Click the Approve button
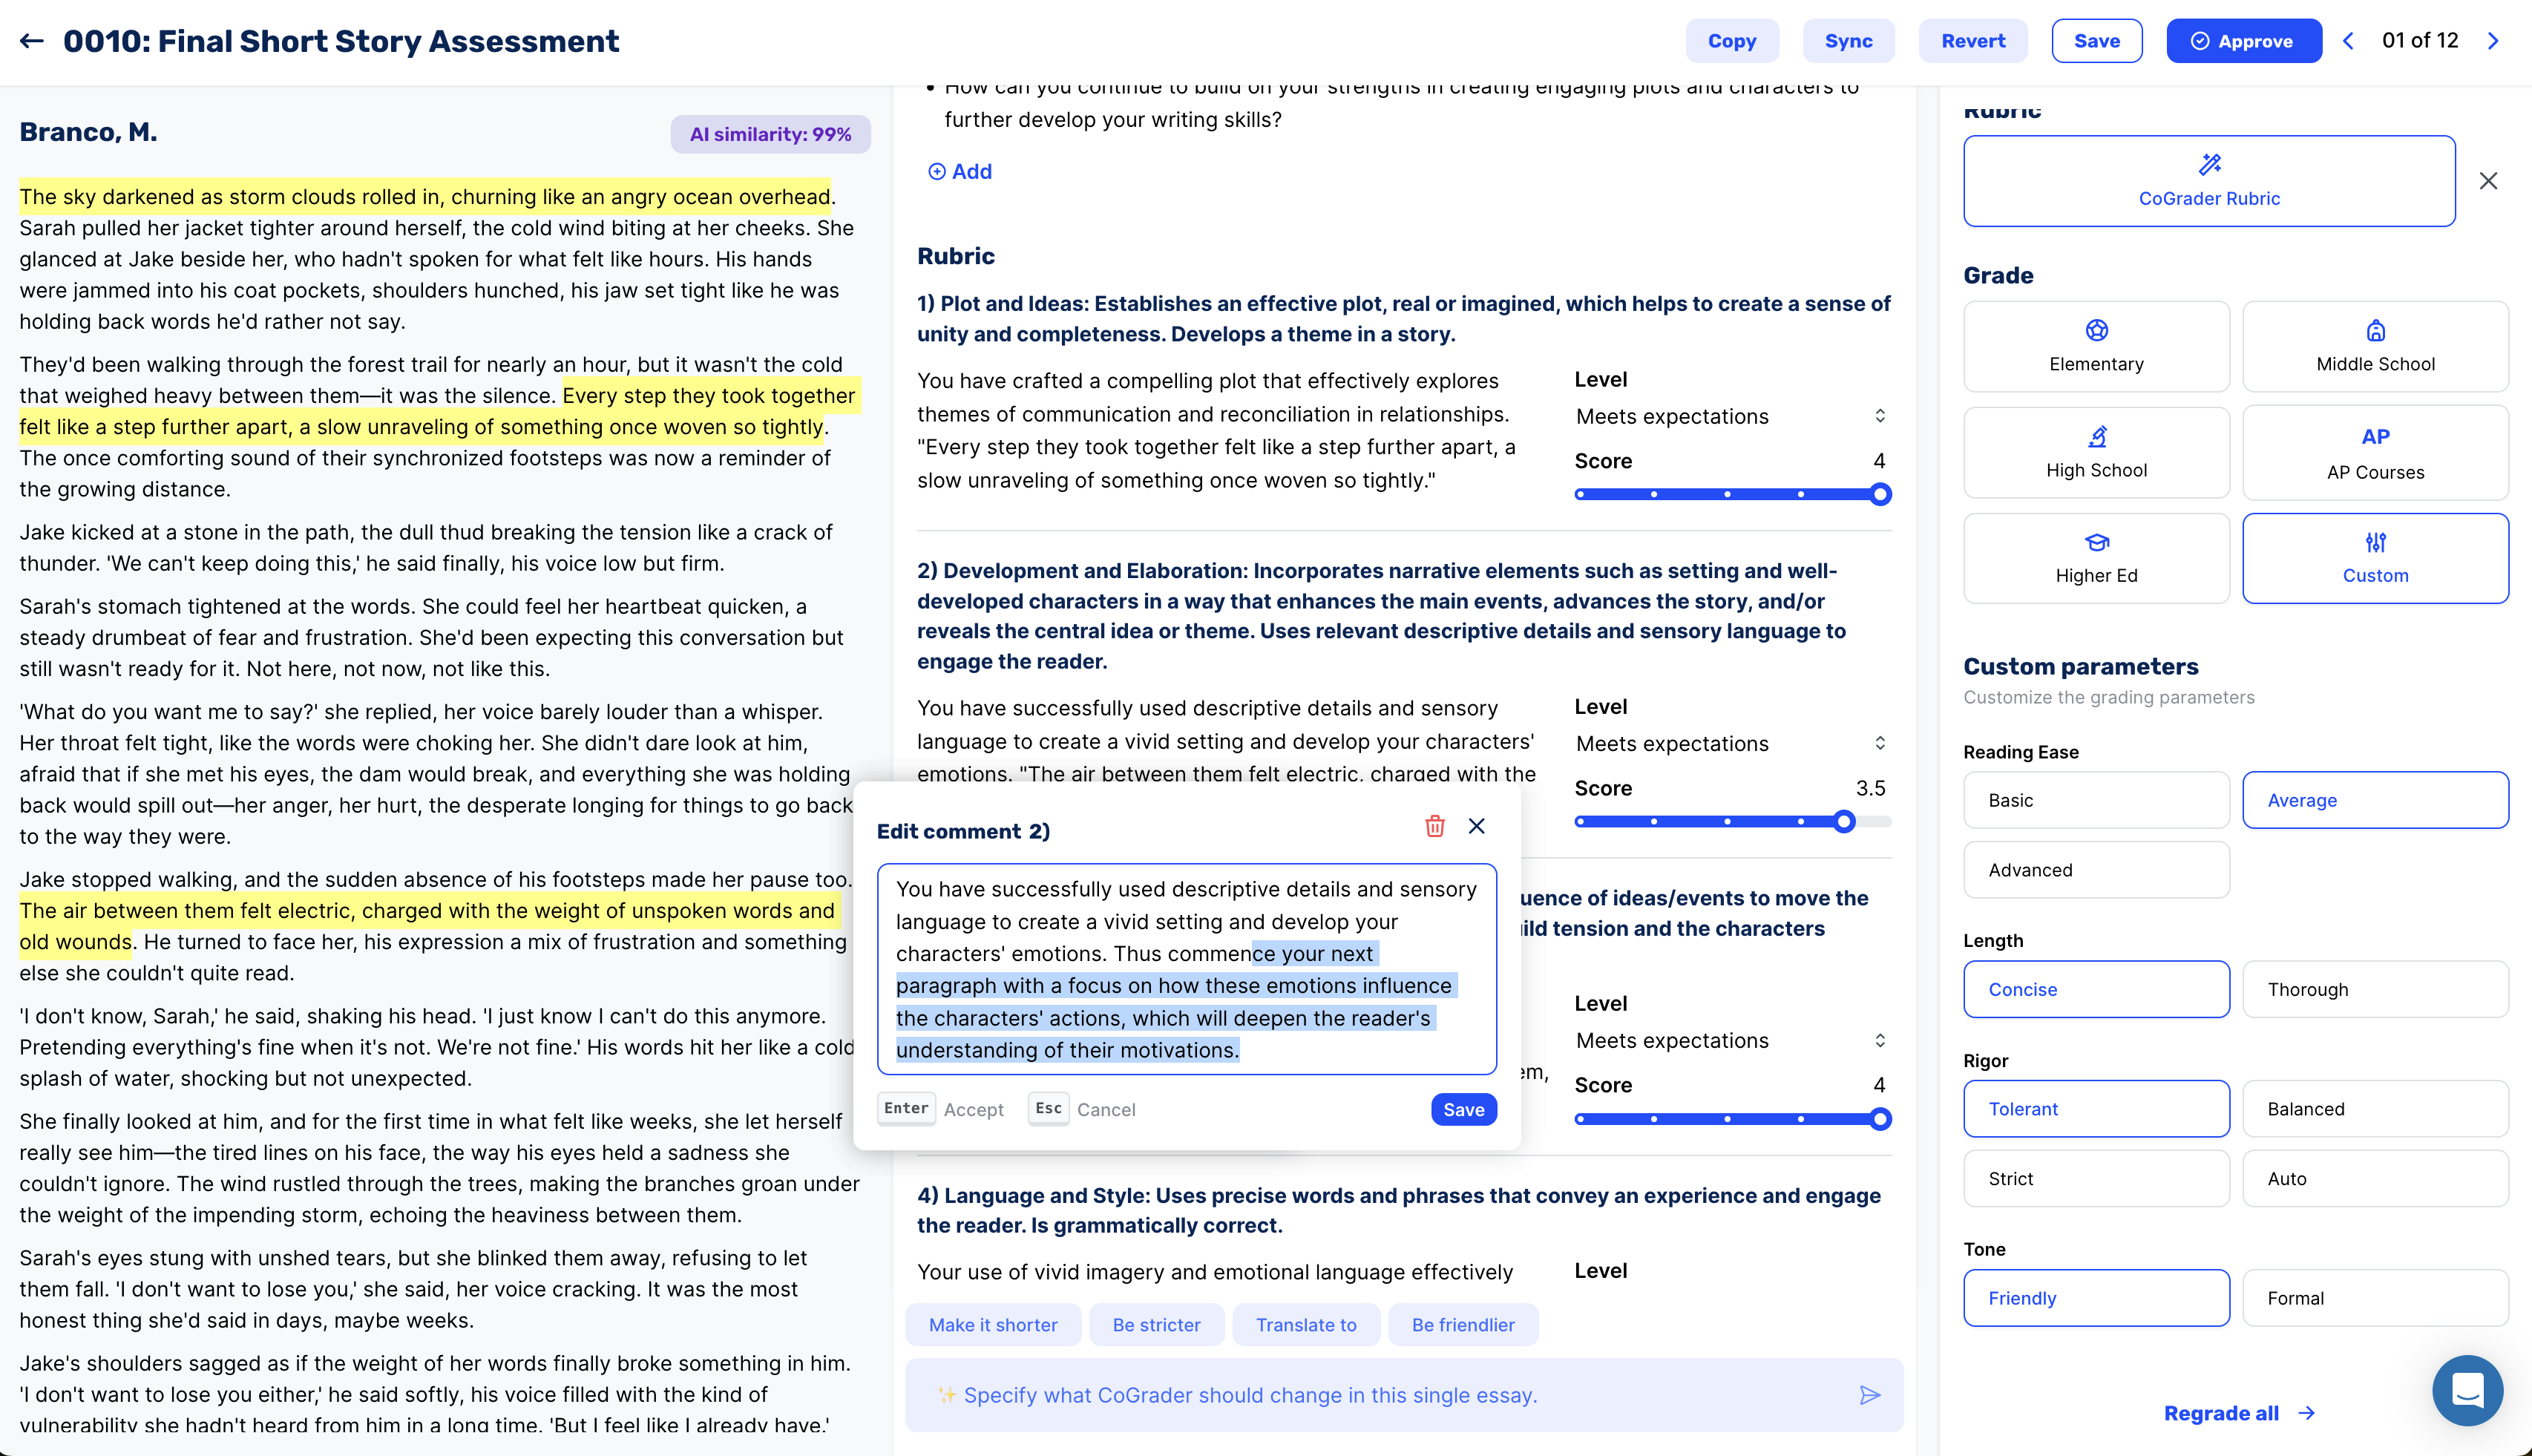Viewport: 2532px width, 1456px height. (x=2243, y=41)
